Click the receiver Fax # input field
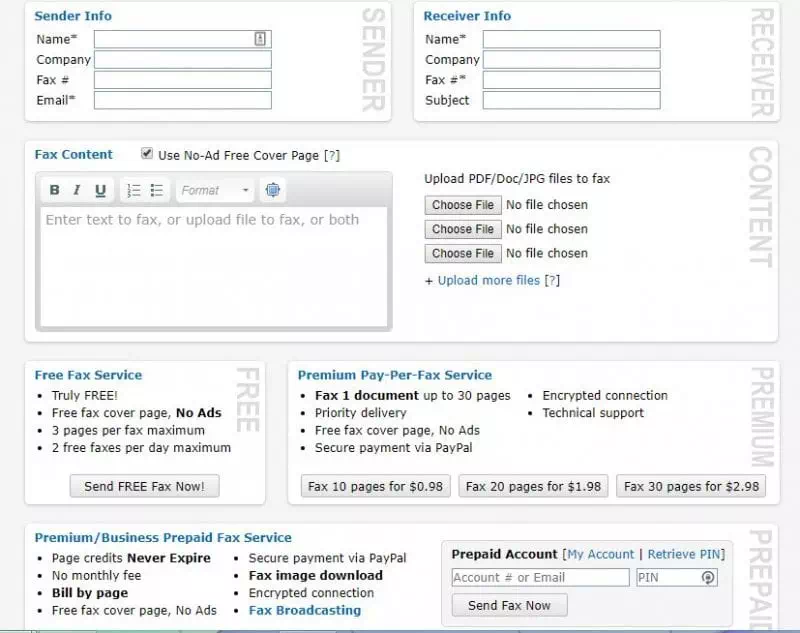 pyautogui.click(x=571, y=80)
